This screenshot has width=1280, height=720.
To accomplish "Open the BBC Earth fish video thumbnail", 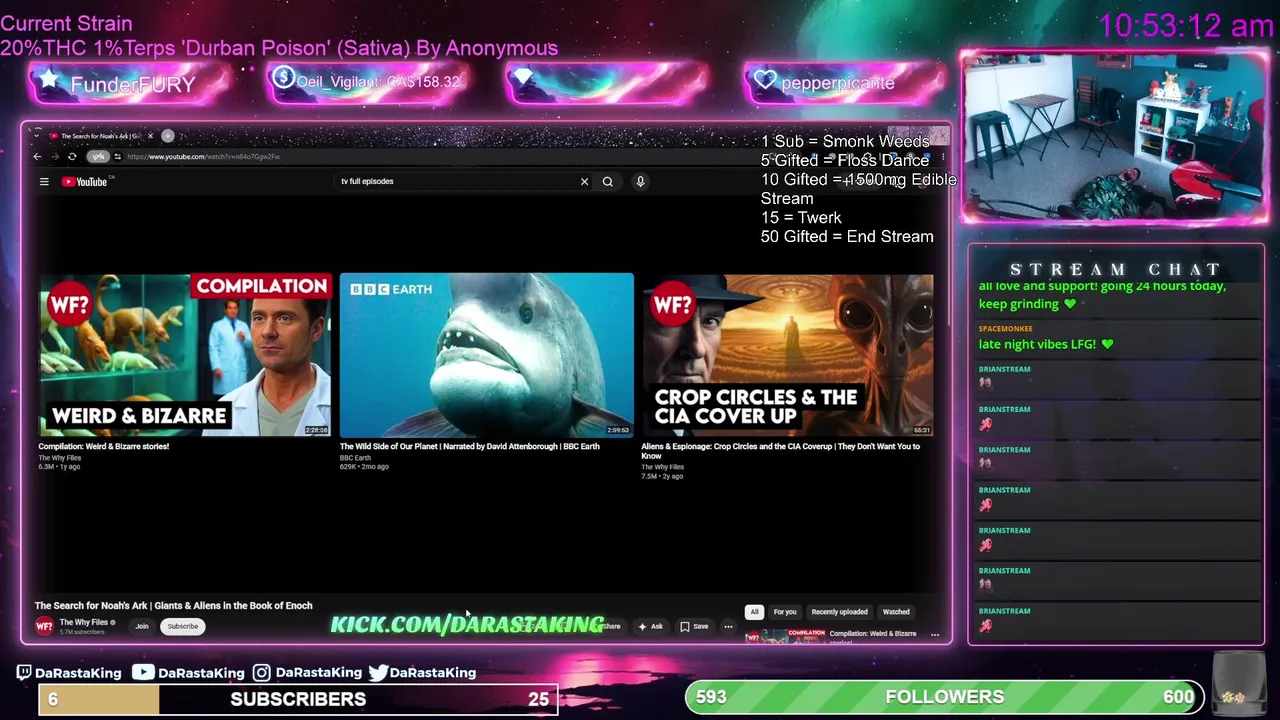I will (486, 354).
